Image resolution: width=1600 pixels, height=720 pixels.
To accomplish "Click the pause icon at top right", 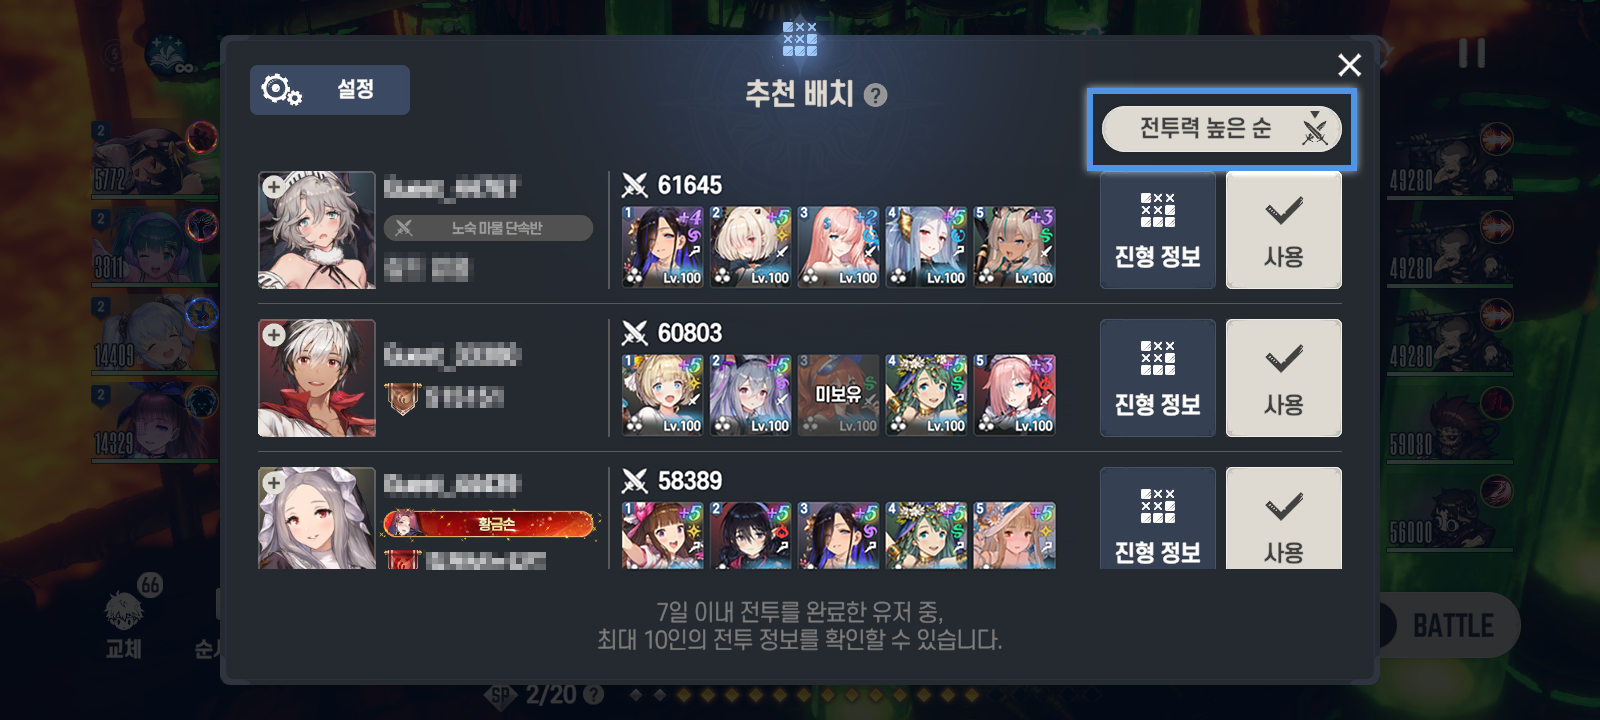I will coord(1472,53).
